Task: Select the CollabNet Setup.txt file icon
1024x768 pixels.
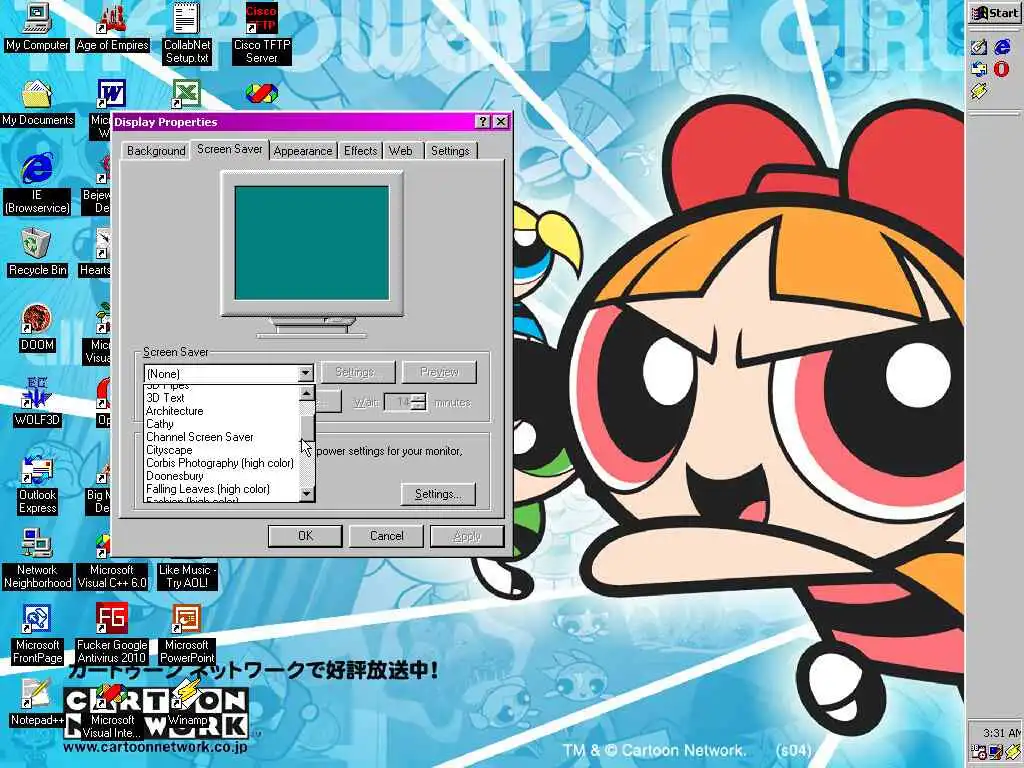Action: pos(187,34)
